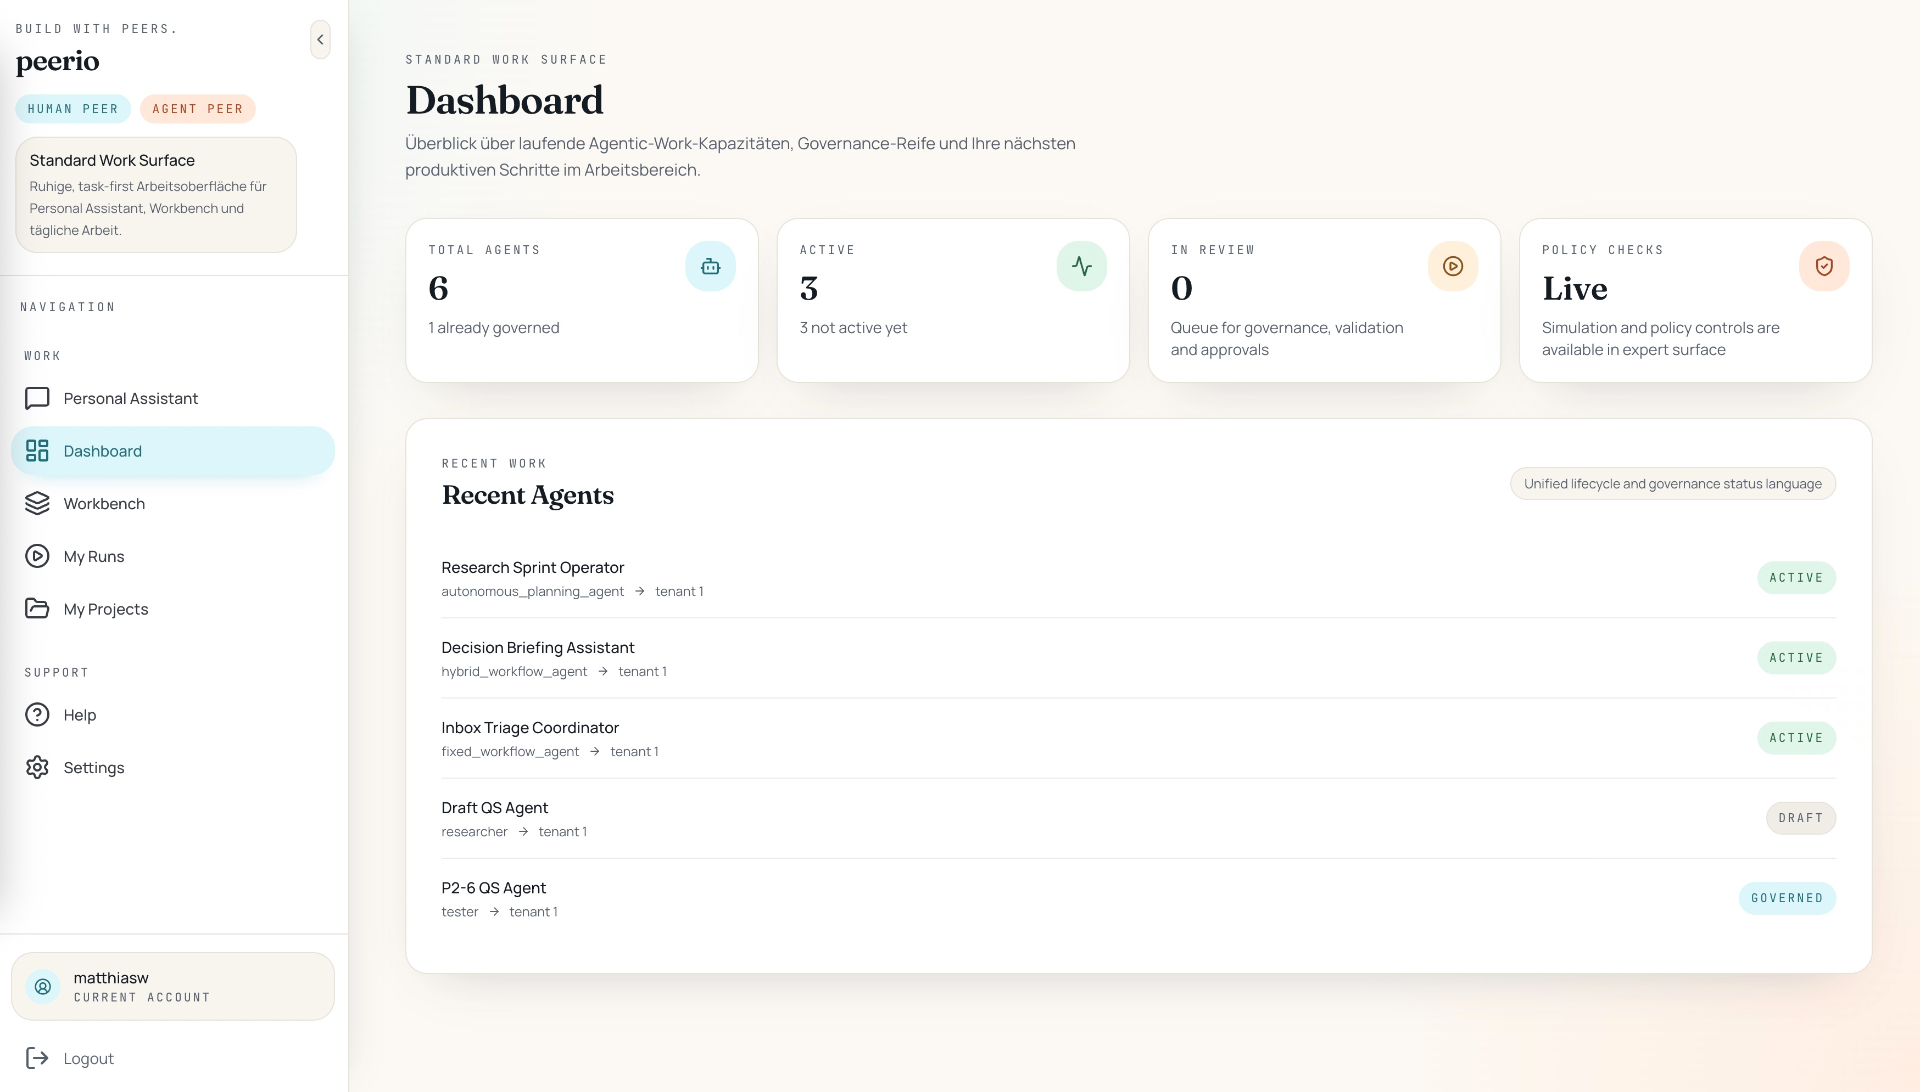Click the robot icon in Total Agents card

[711, 266]
